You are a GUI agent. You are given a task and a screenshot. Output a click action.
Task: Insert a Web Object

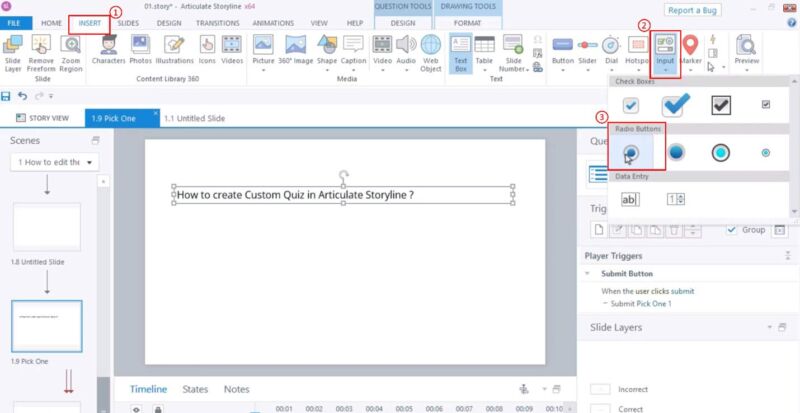point(431,49)
